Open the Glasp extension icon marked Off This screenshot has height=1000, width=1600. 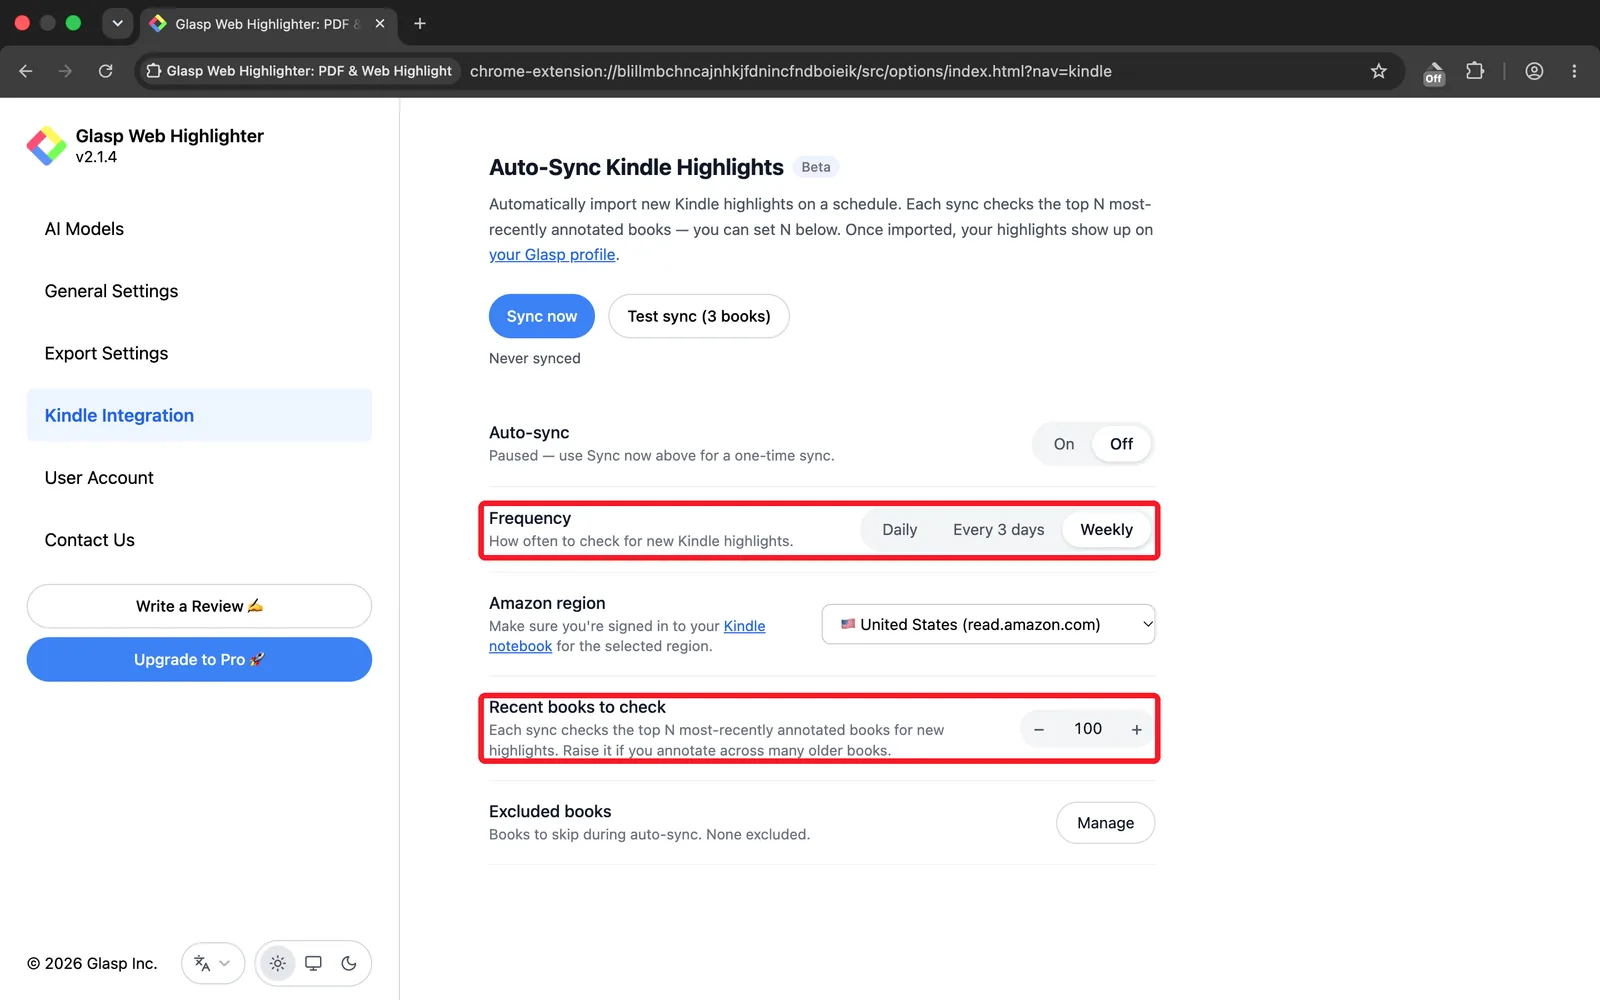click(1434, 72)
